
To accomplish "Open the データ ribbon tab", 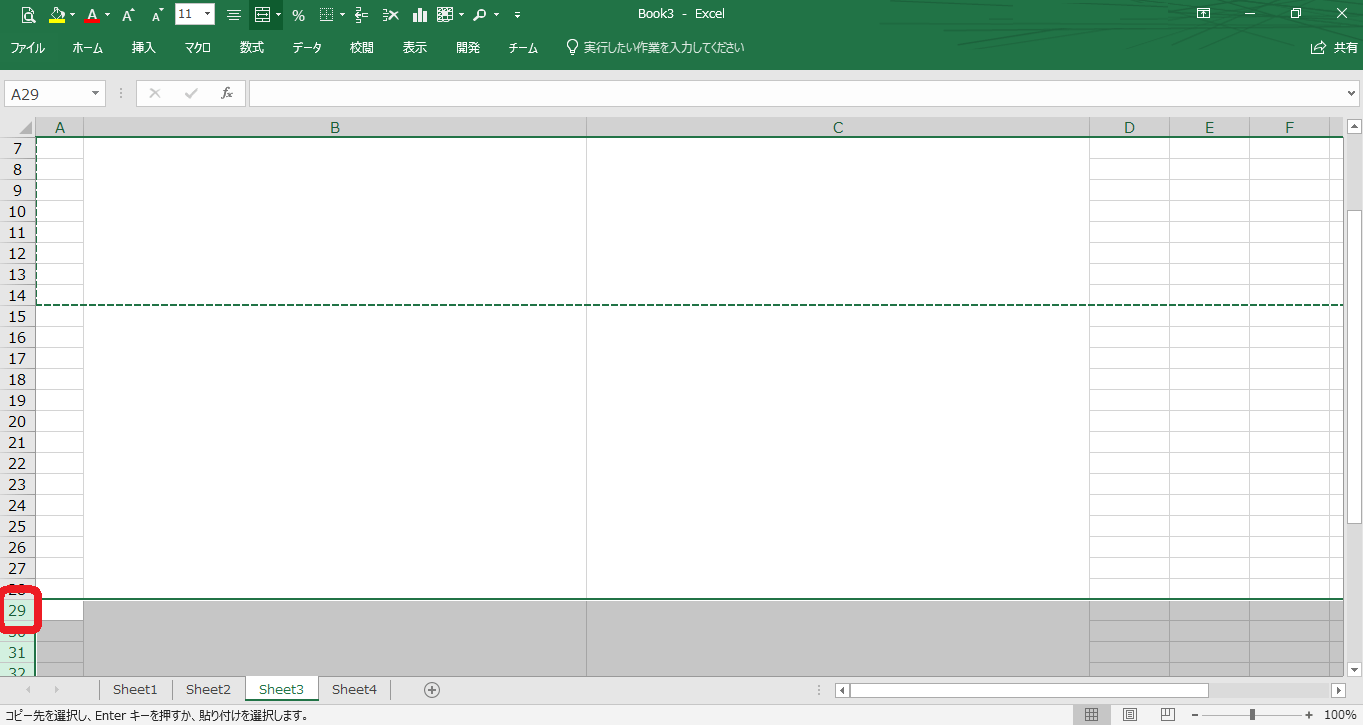I will [307, 48].
